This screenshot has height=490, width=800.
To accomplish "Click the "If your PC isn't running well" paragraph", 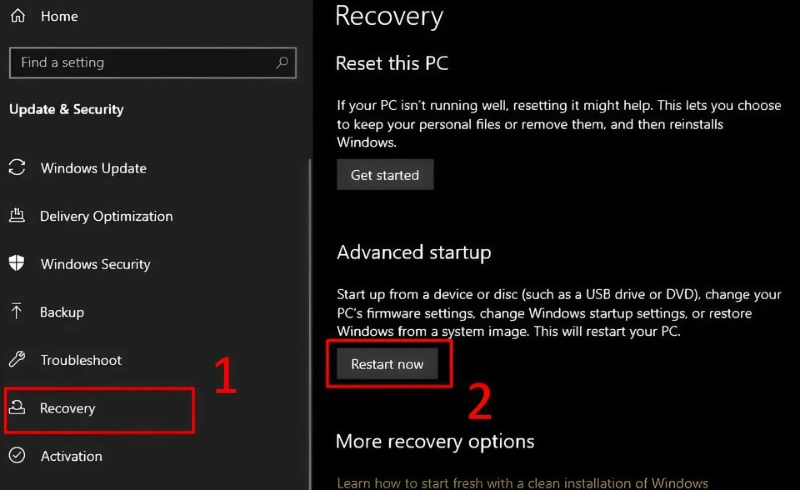I will tap(559, 124).
